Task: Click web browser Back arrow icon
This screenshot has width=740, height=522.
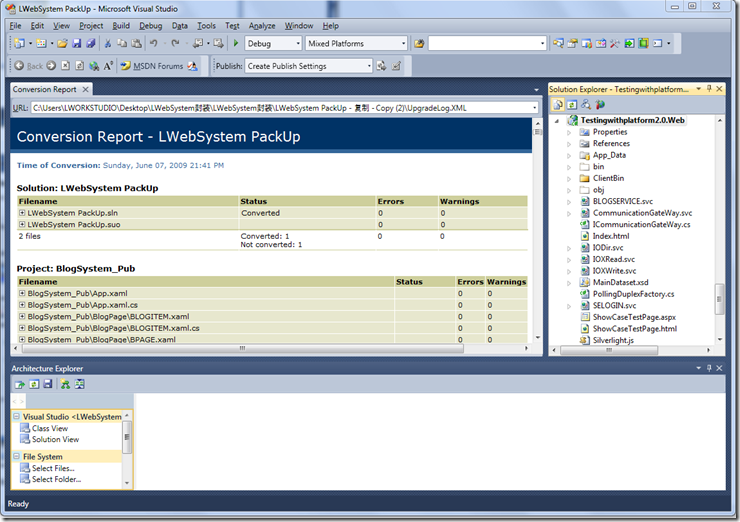Action: point(19,66)
